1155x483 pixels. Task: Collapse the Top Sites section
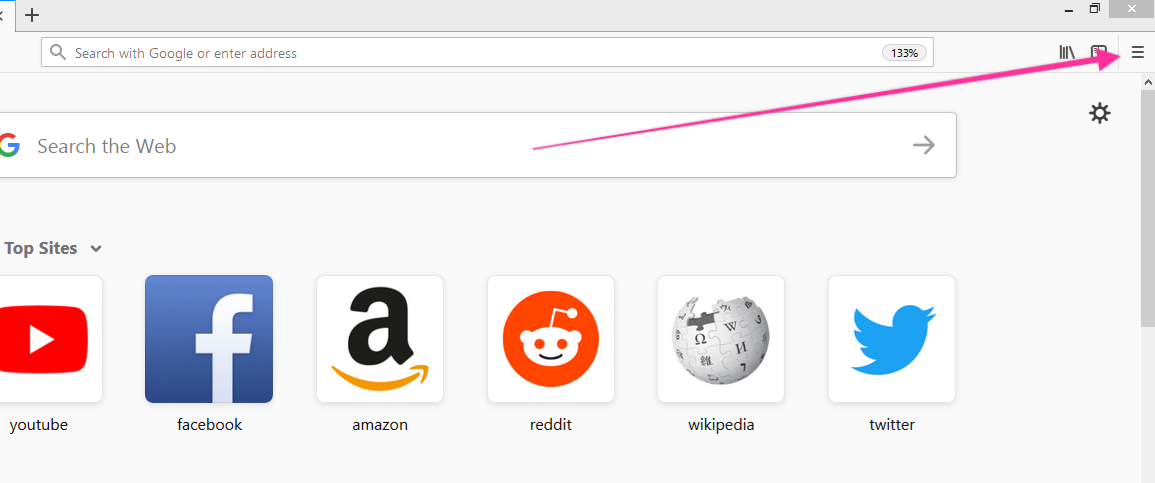click(96, 249)
